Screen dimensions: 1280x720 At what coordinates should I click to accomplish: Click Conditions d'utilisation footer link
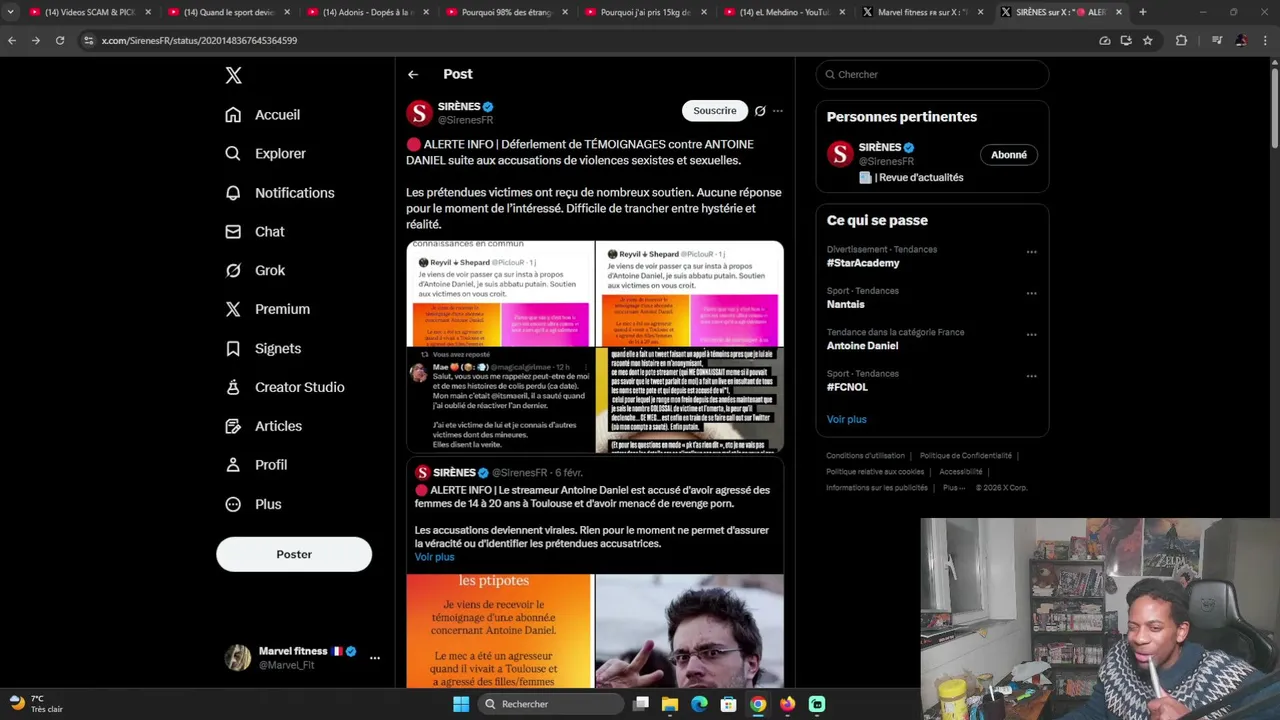point(865,456)
